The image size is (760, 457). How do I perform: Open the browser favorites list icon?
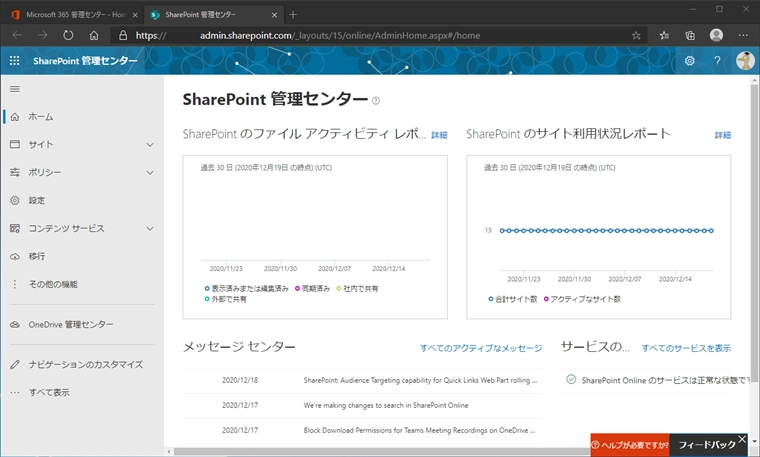tap(665, 35)
